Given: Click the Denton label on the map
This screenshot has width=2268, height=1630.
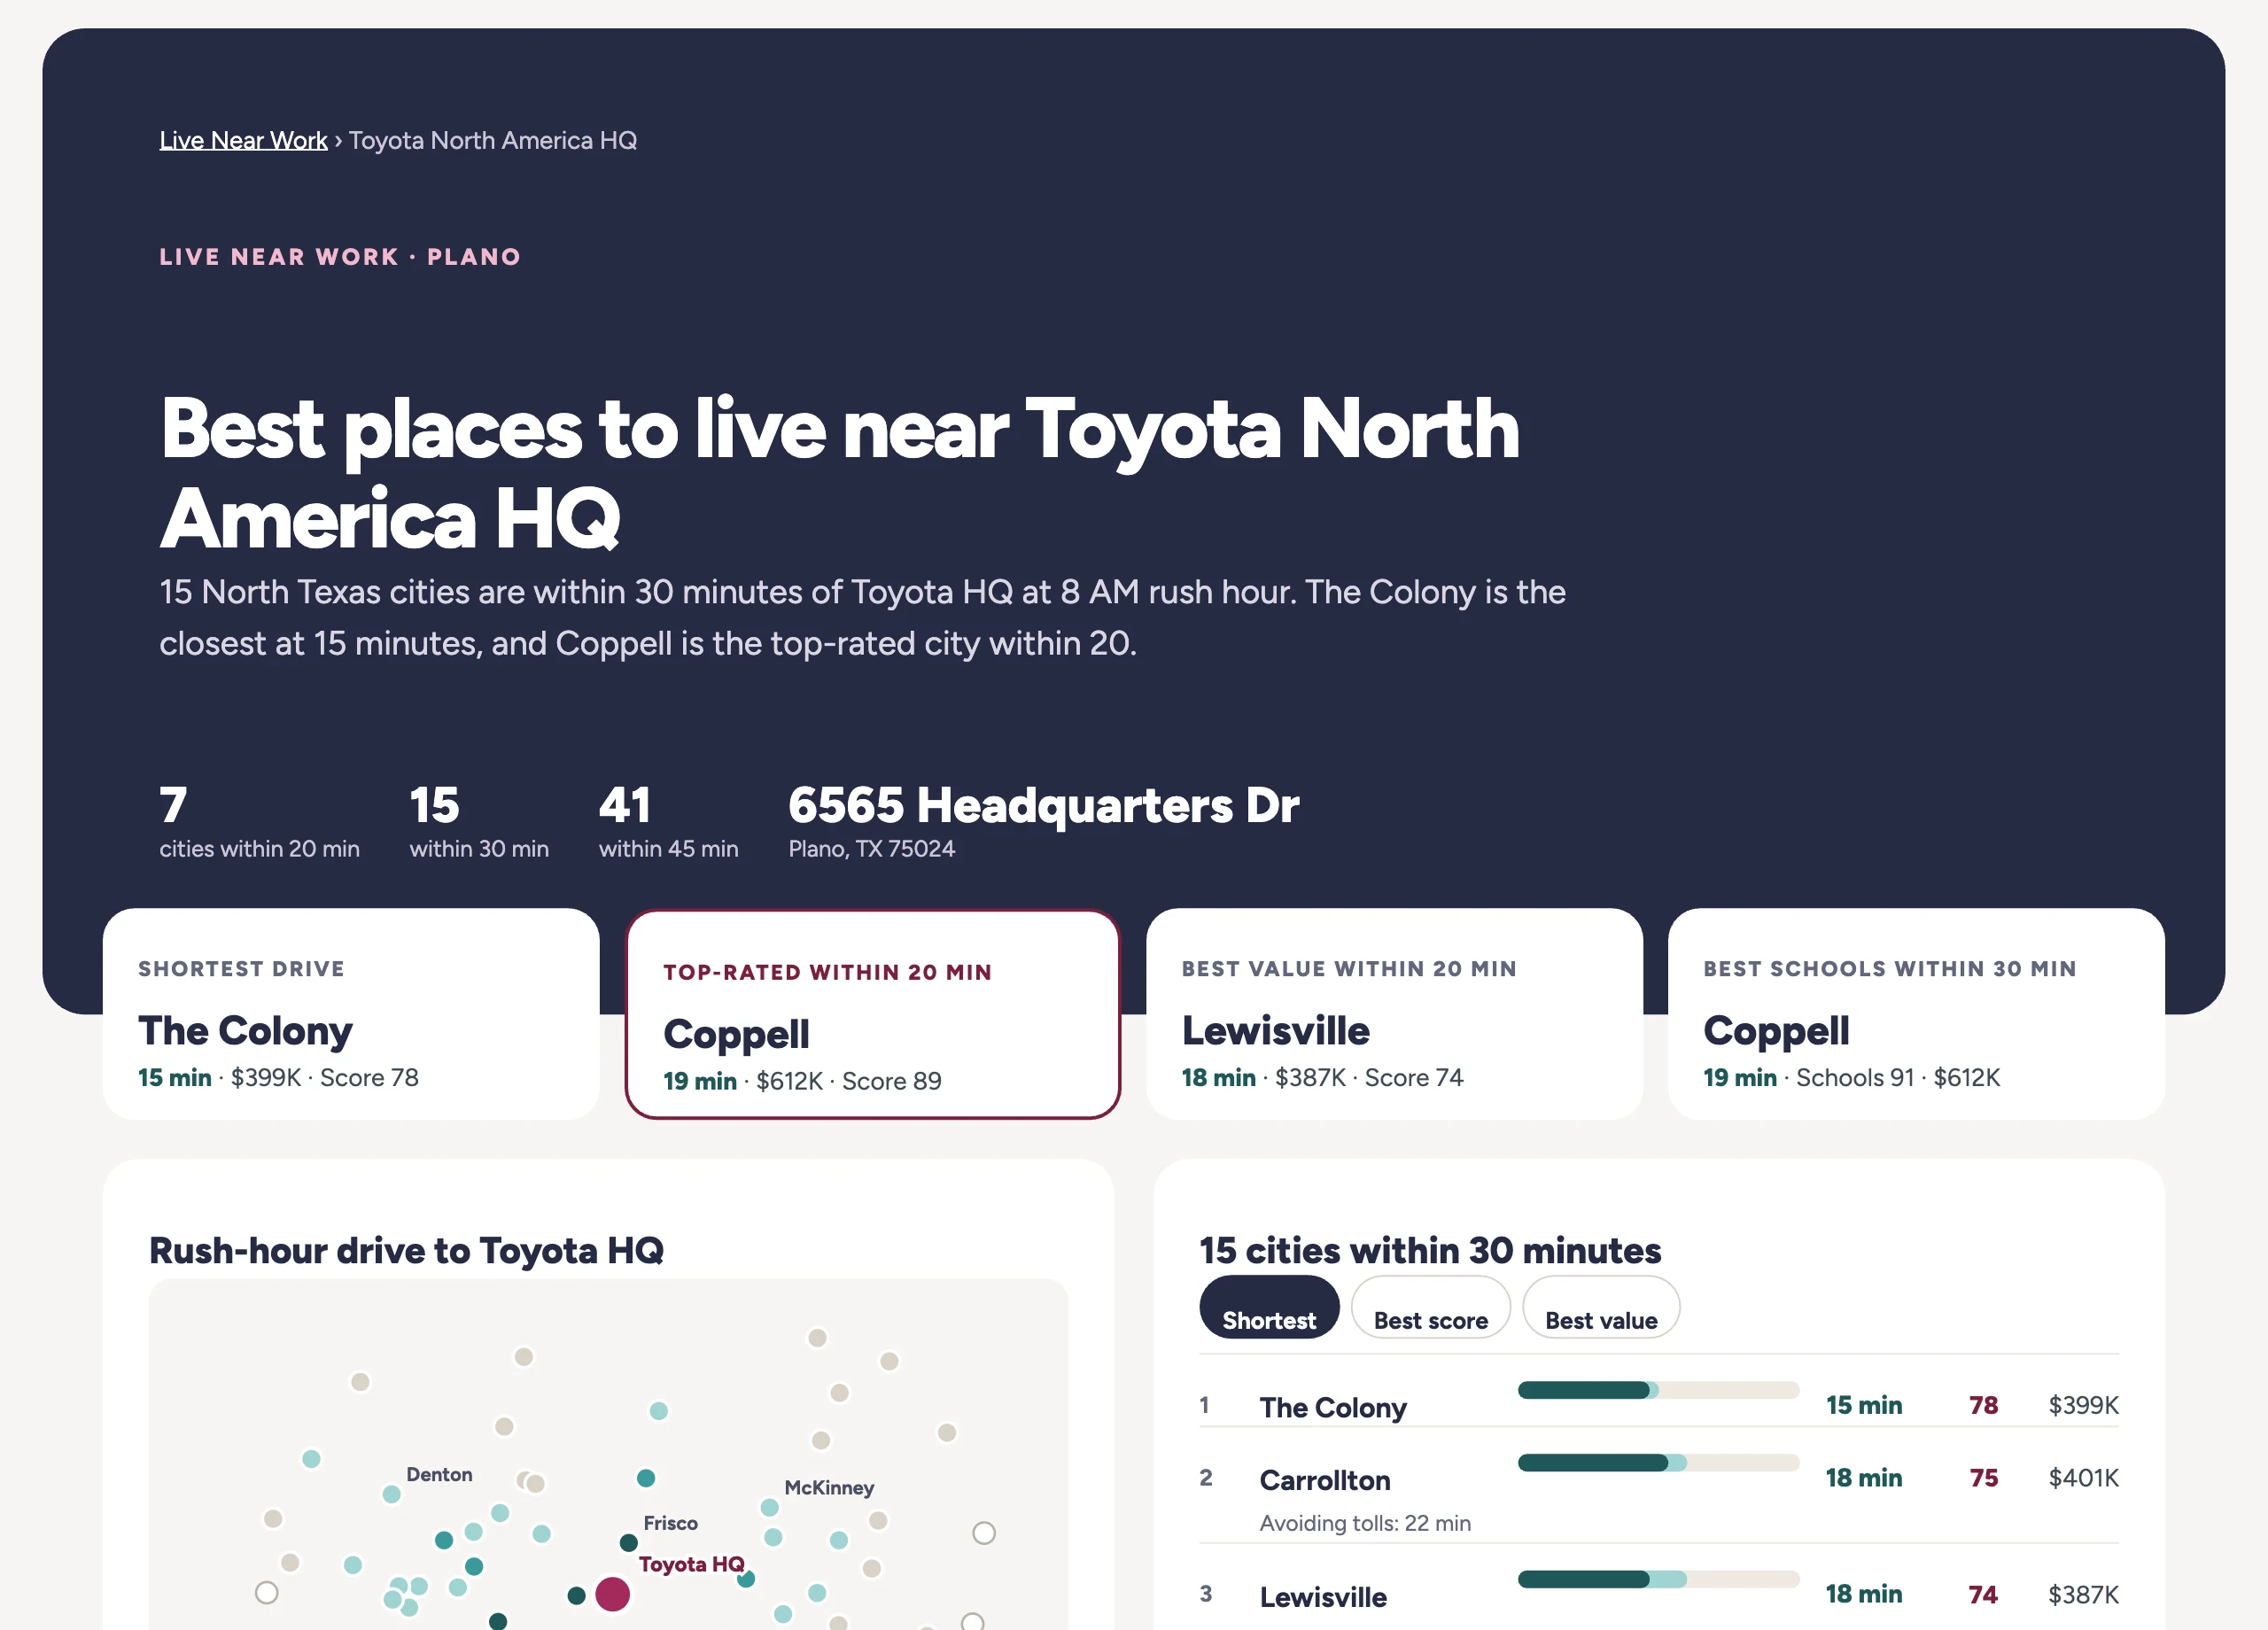Looking at the screenshot, I should click(x=439, y=1475).
